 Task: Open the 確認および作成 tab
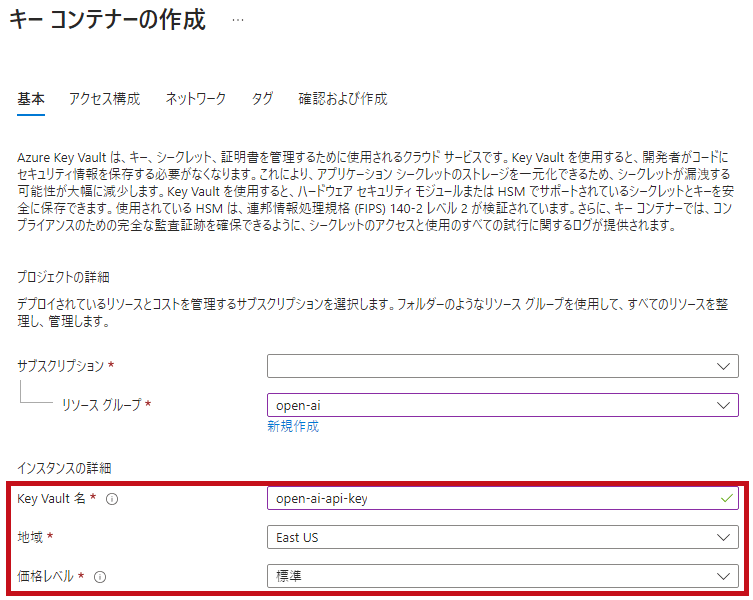342,99
